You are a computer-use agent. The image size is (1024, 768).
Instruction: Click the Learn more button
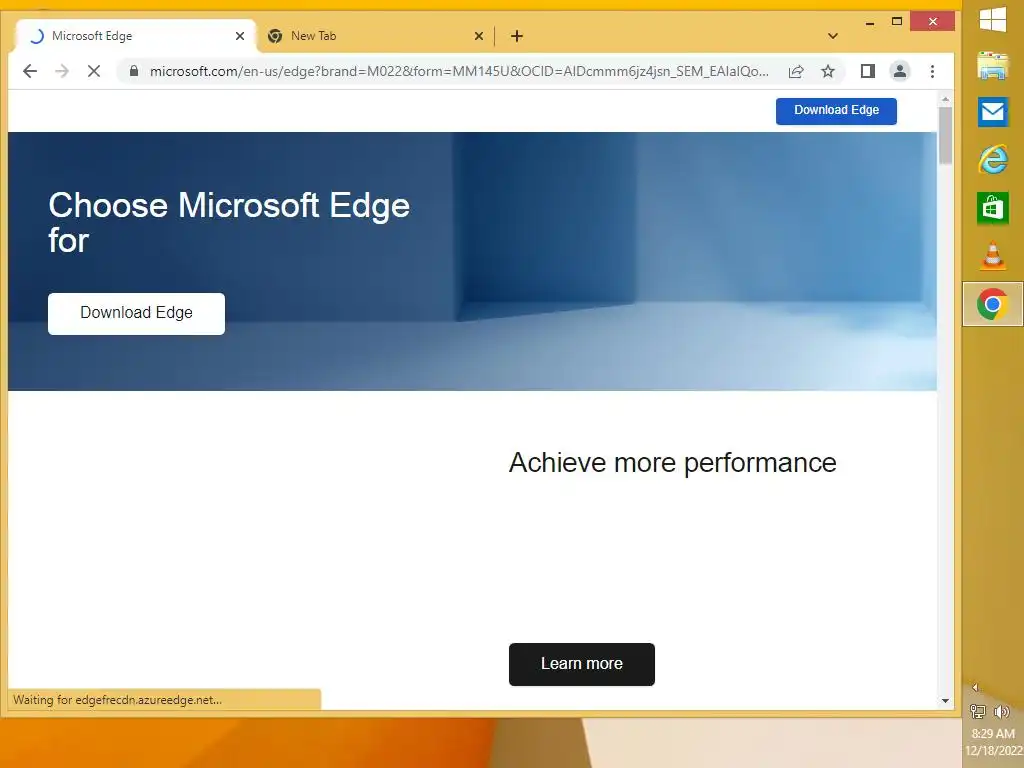(x=582, y=664)
